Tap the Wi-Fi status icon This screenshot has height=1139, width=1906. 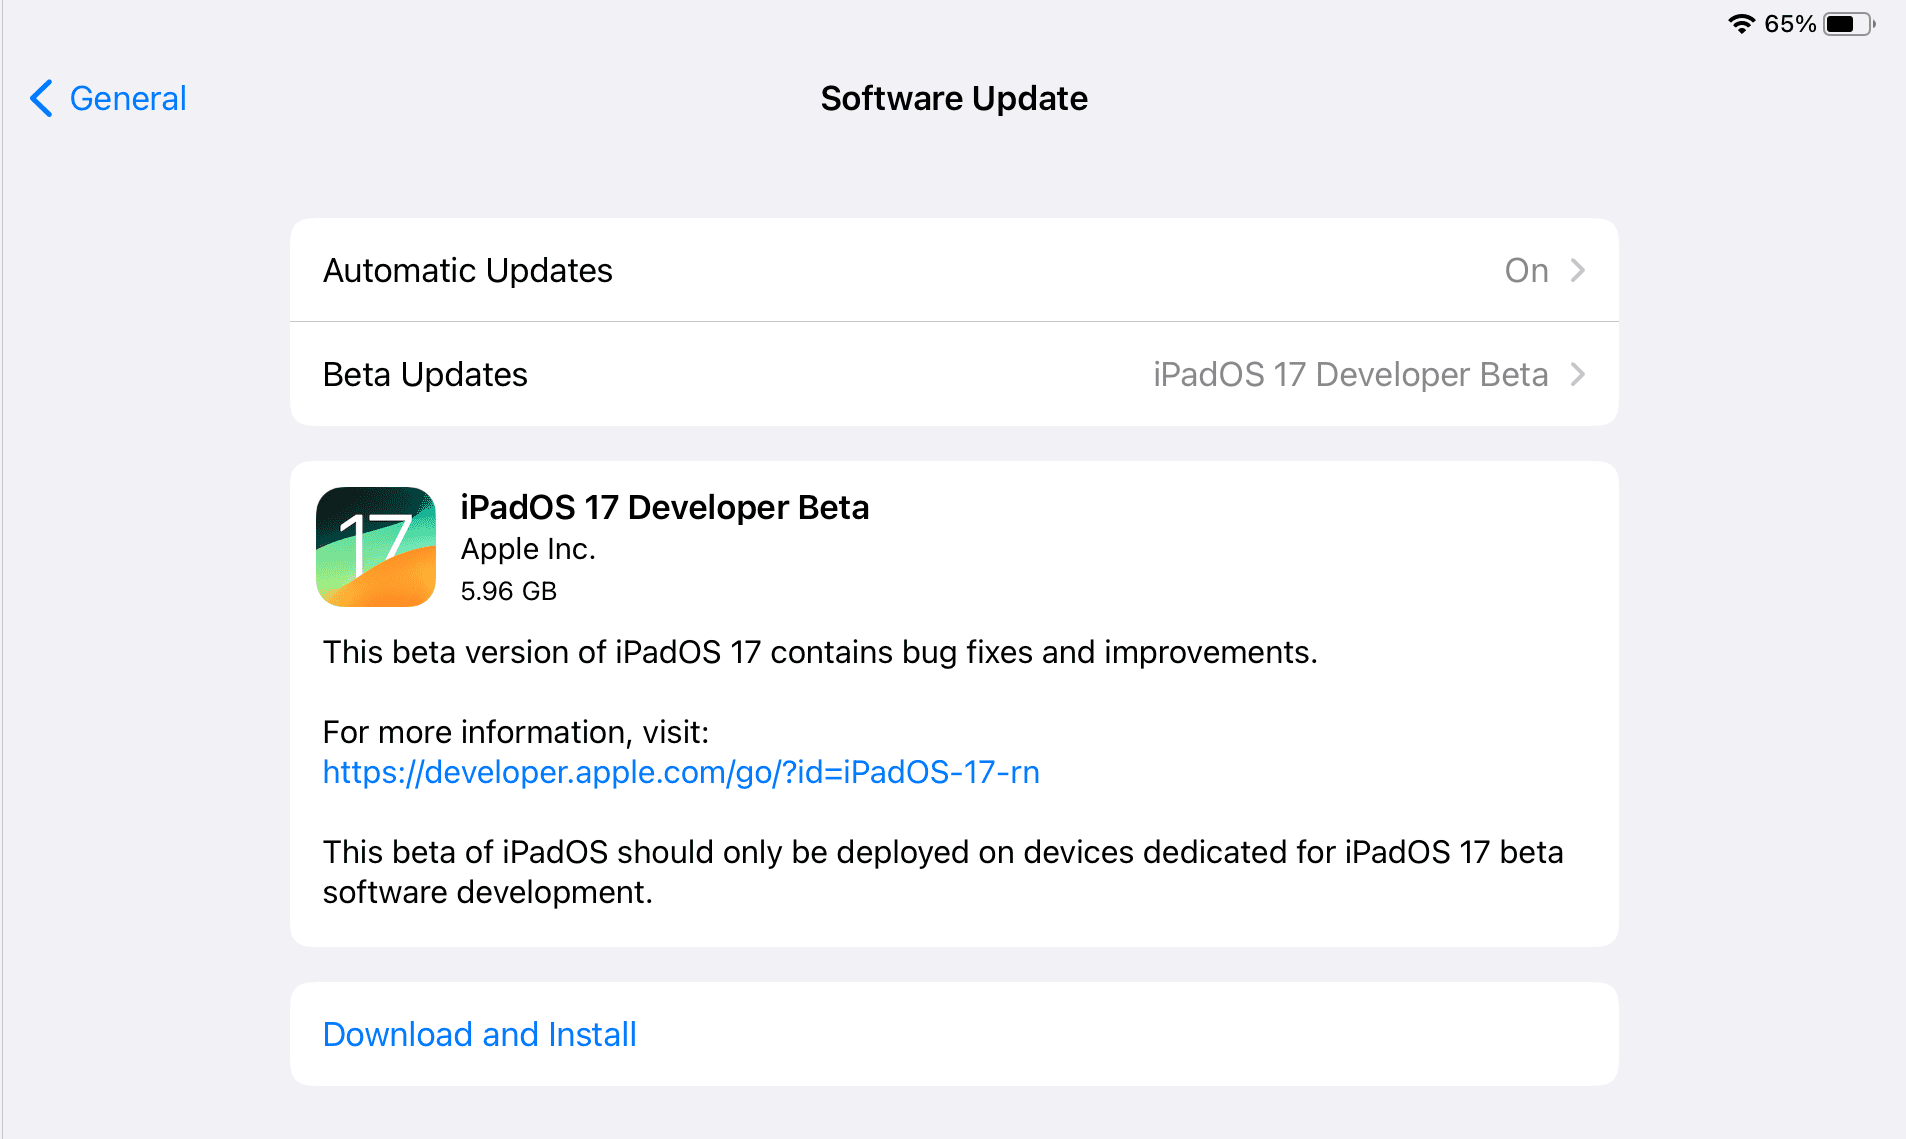[x=1741, y=24]
